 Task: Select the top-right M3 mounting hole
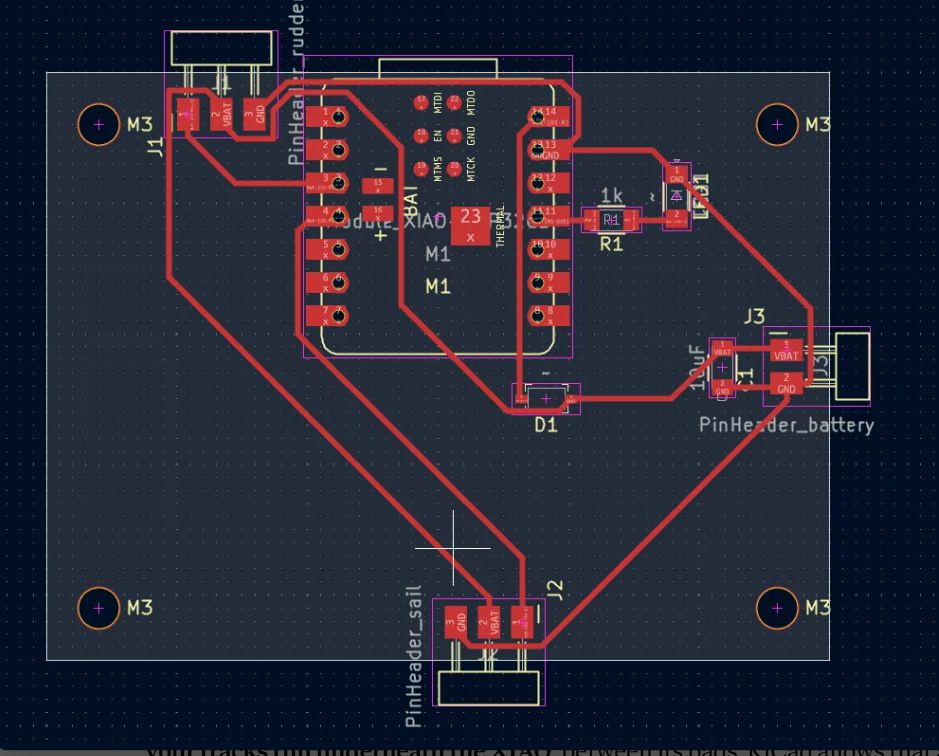(777, 125)
